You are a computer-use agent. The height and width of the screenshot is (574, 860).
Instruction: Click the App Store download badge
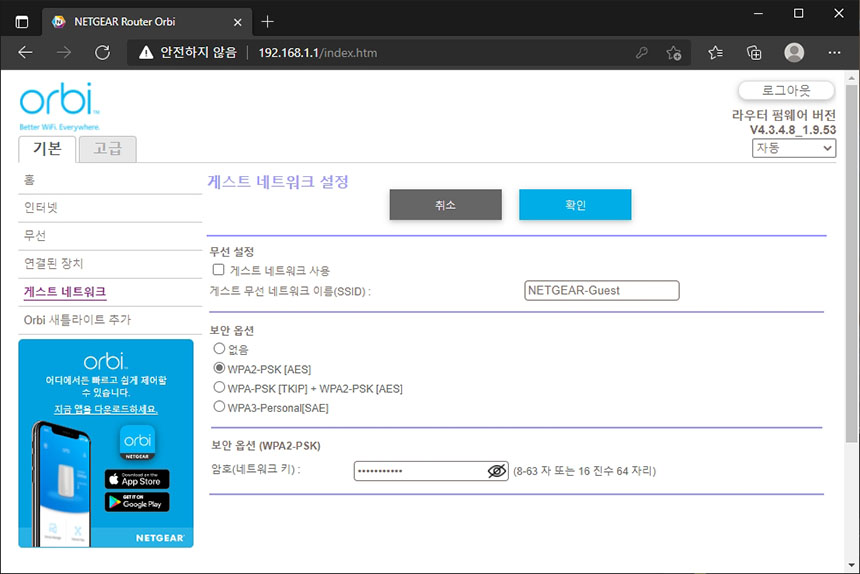(137, 479)
